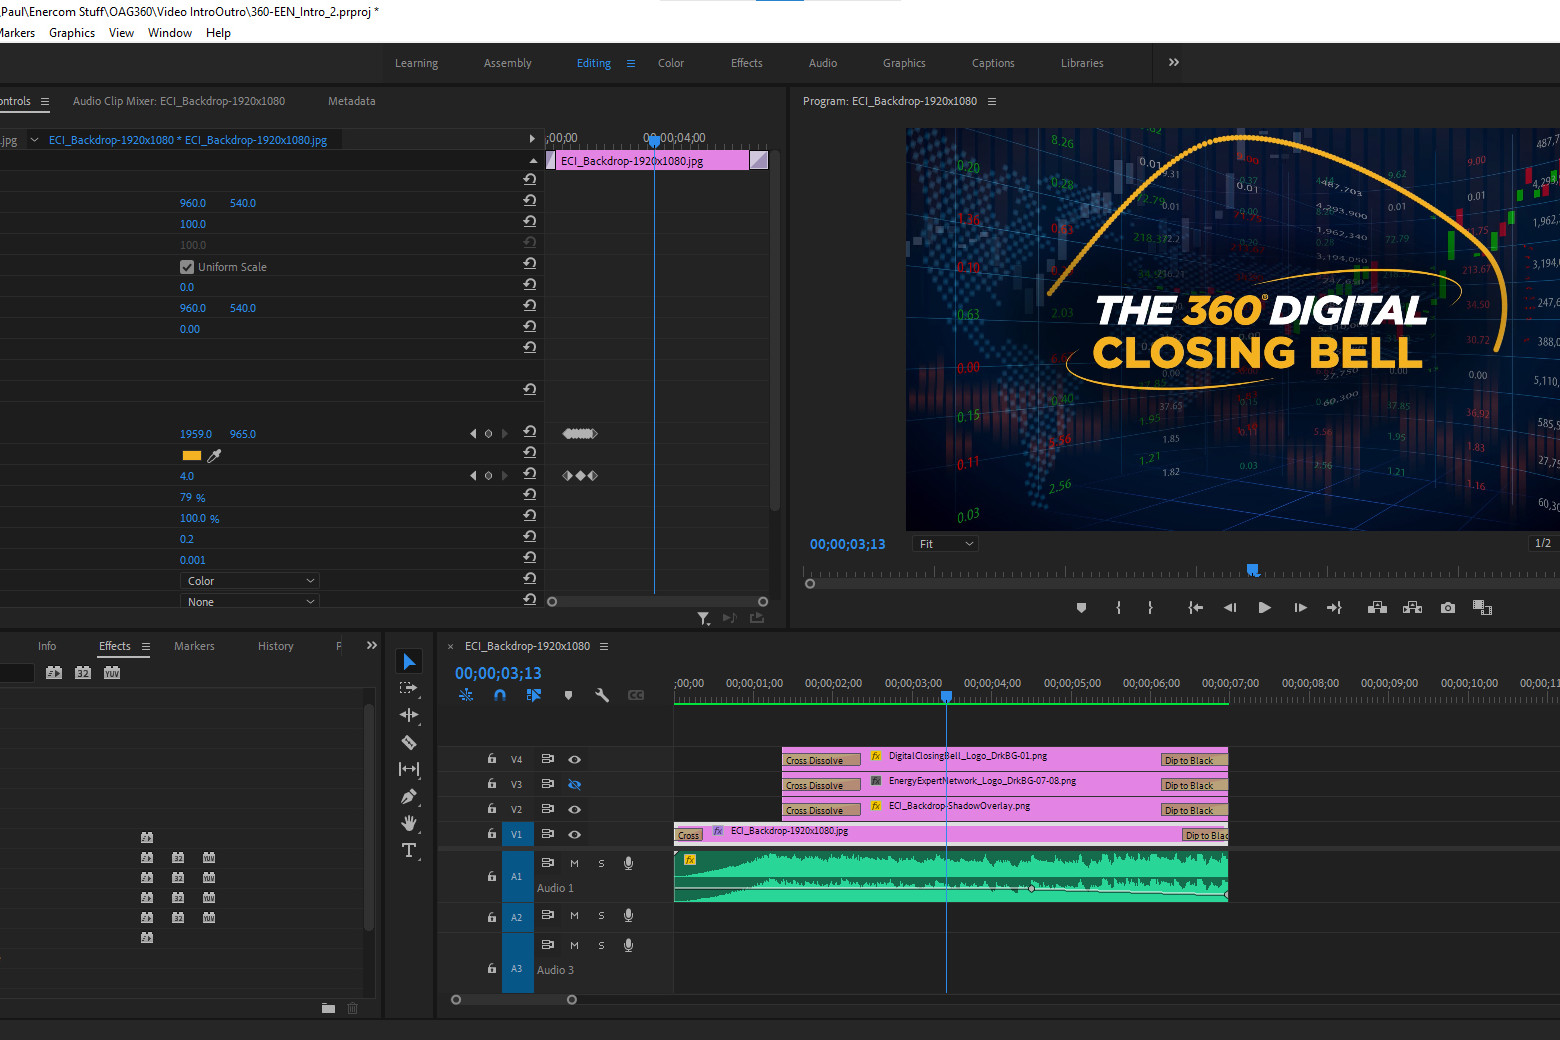Viewport: 1560px width, 1040px height.
Task: Enable voice-over record on A2
Action: 628,915
